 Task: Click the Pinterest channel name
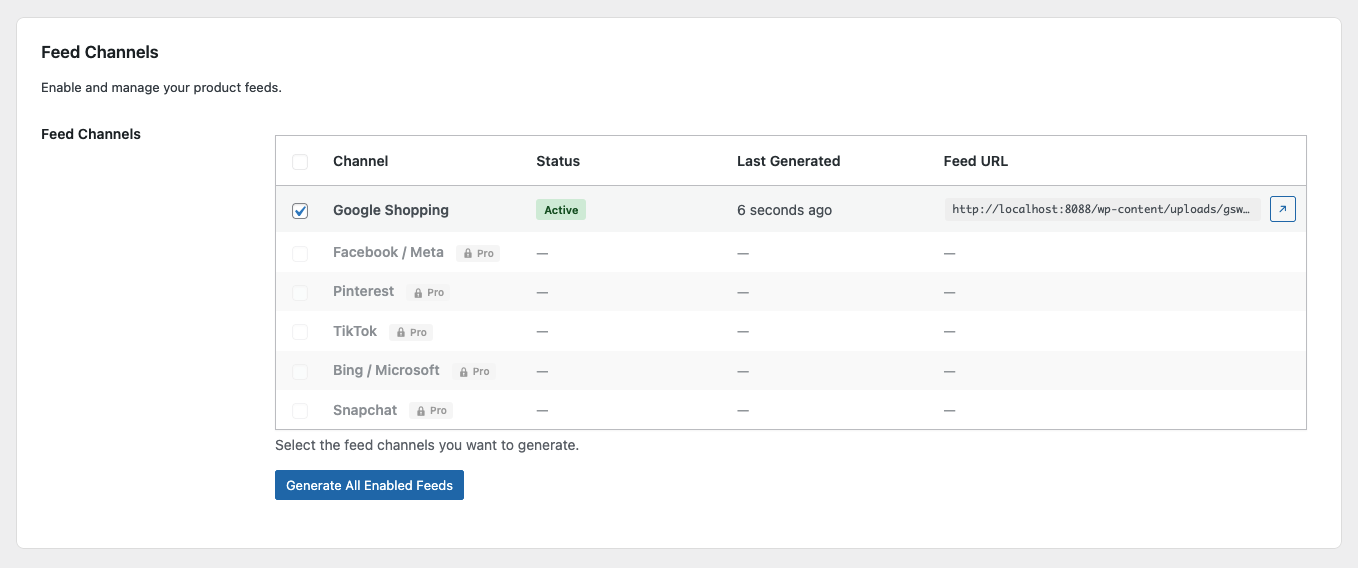pos(364,291)
